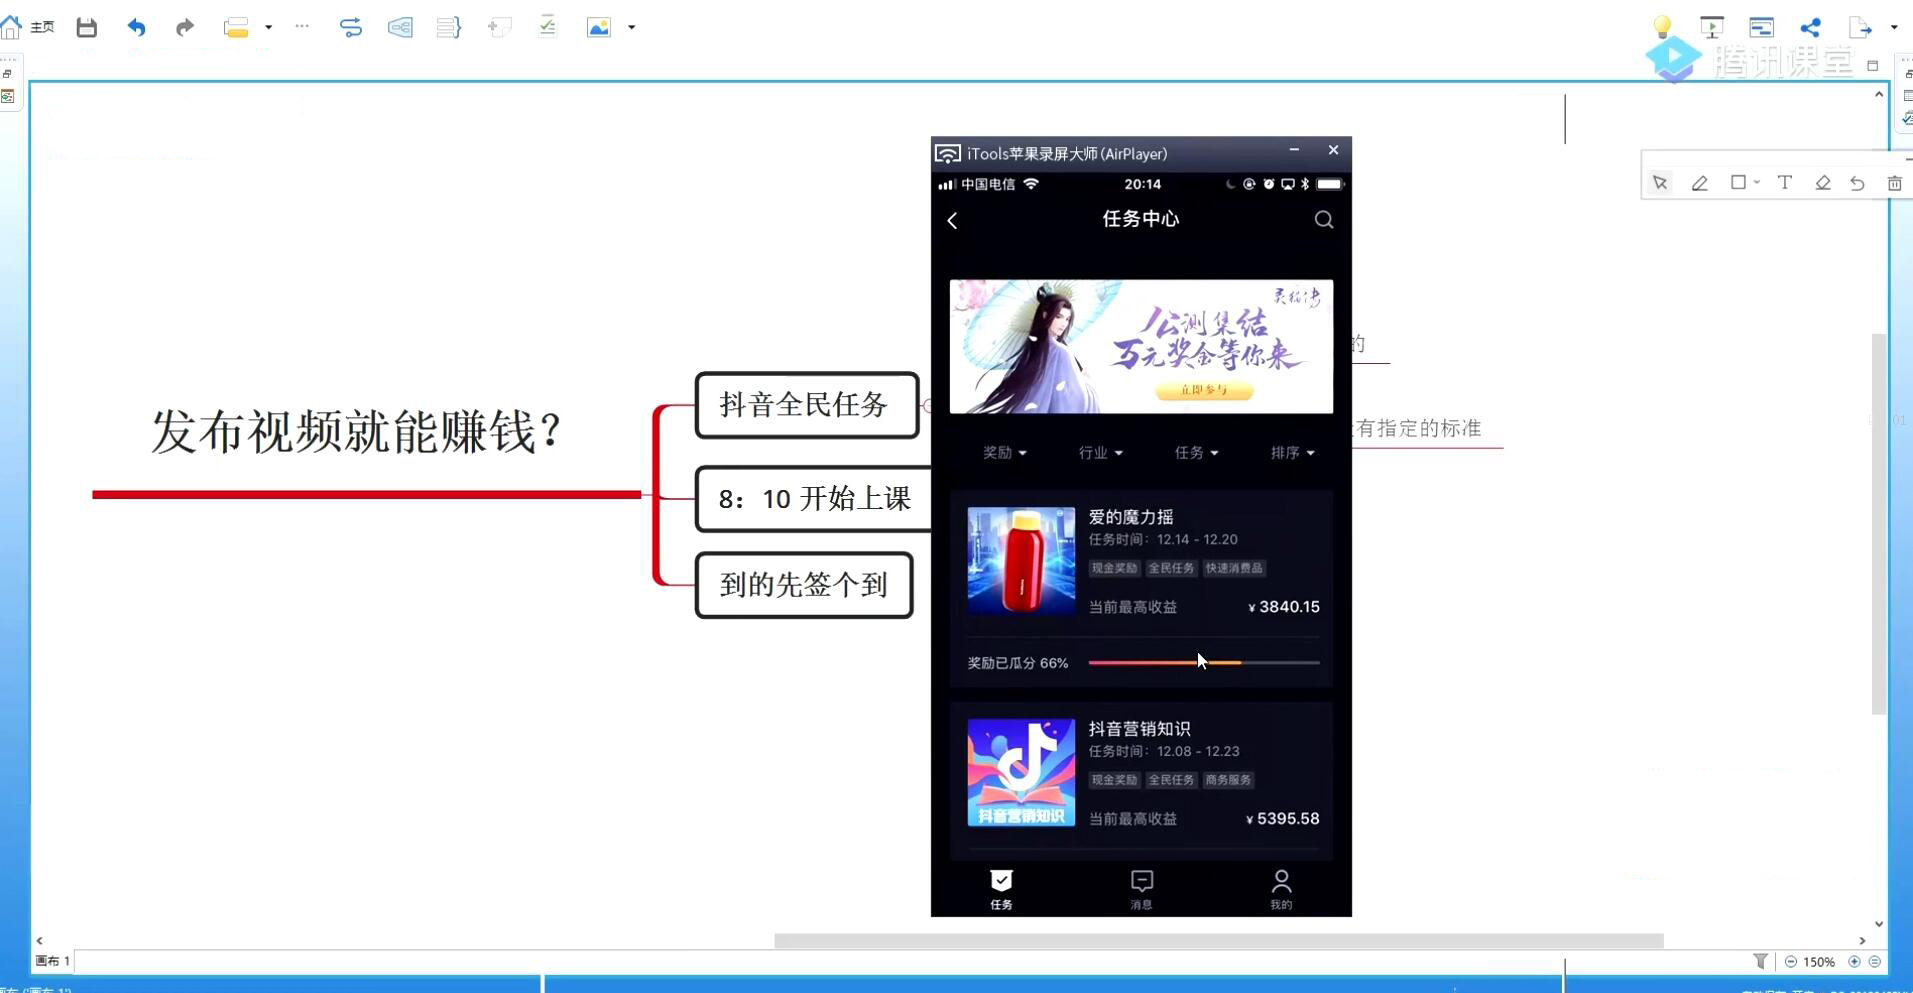Select the pointer tool in annotation toolbar
Image resolution: width=1913 pixels, height=993 pixels.
[1660, 183]
